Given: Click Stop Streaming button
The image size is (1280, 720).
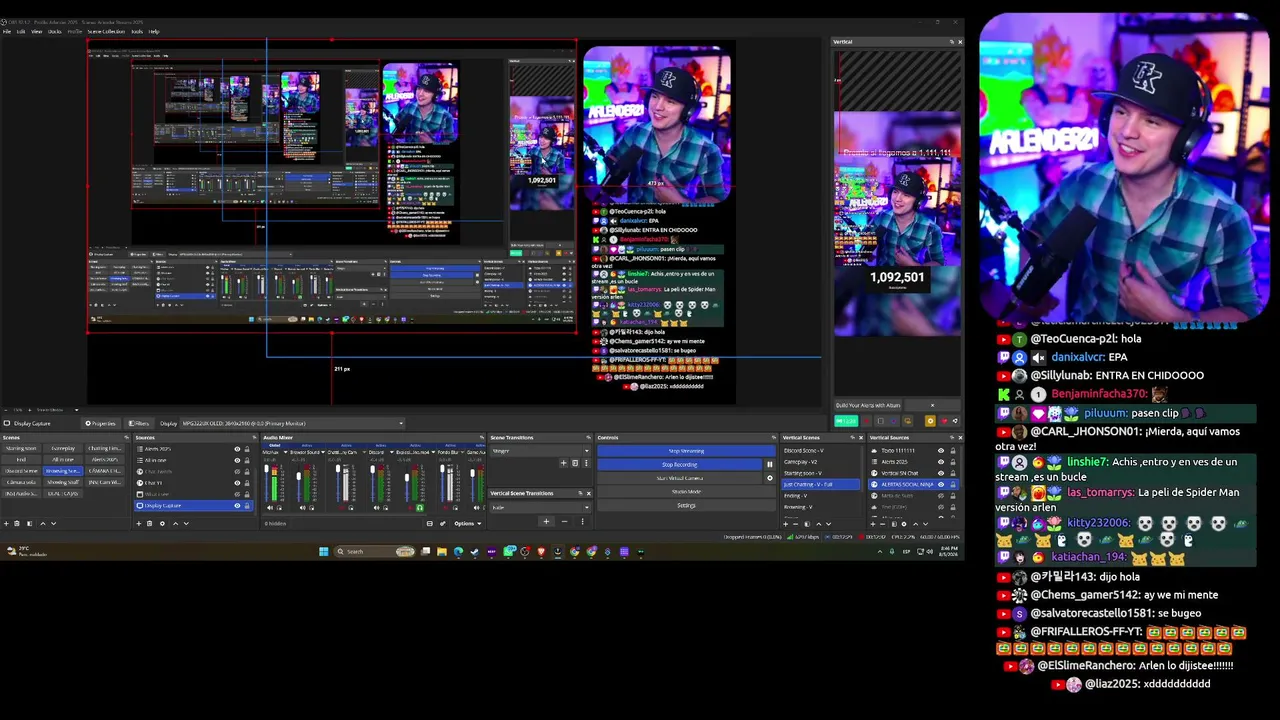Looking at the screenshot, I should (x=686, y=451).
